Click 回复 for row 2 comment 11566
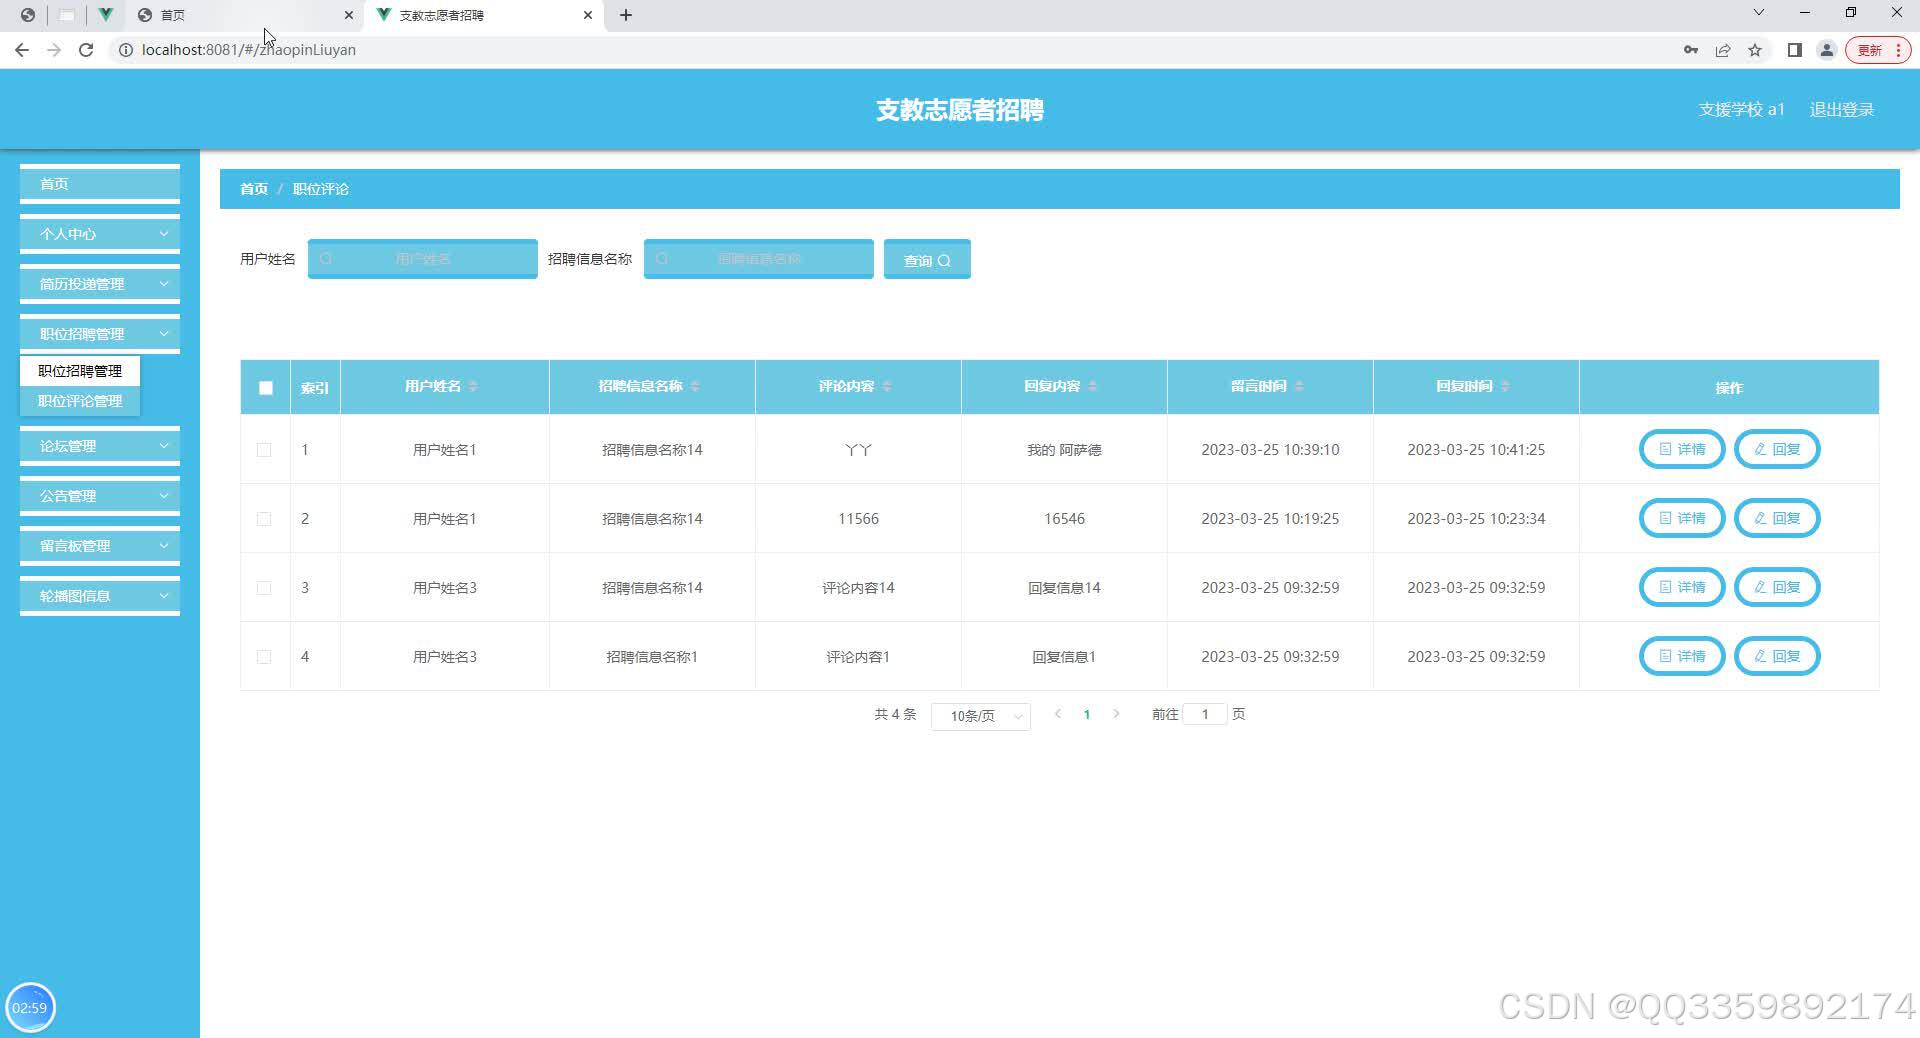This screenshot has width=1920, height=1038. click(x=1777, y=518)
